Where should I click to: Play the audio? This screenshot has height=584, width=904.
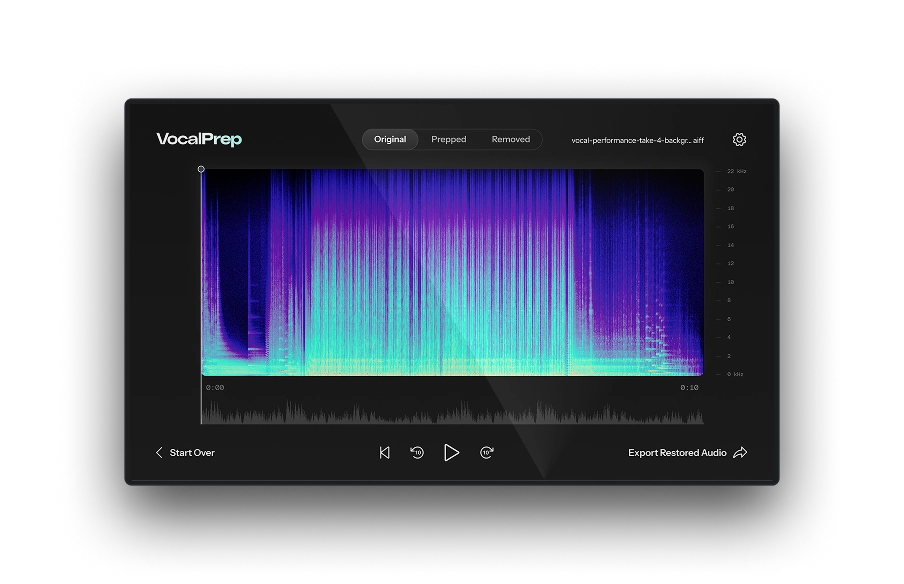point(451,452)
